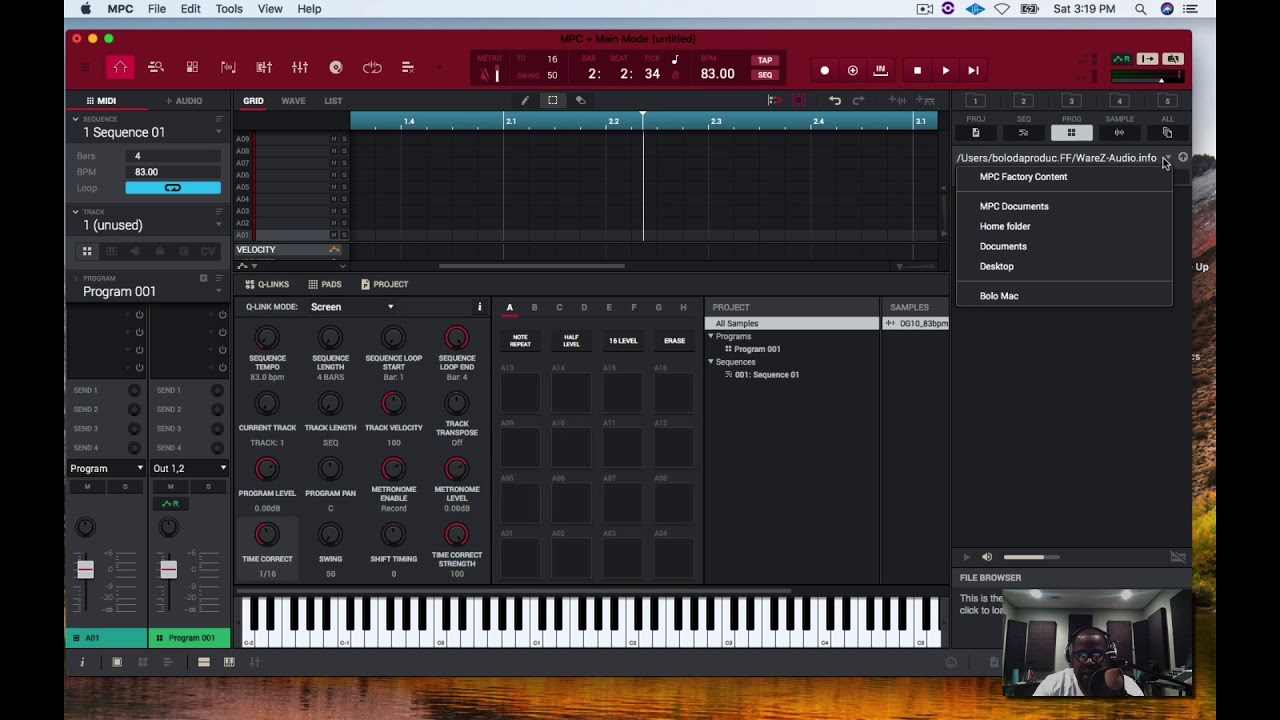The width and height of the screenshot is (1280, 720).
Task: Switch to the AUDIO tab
Action: coord(183,101)
